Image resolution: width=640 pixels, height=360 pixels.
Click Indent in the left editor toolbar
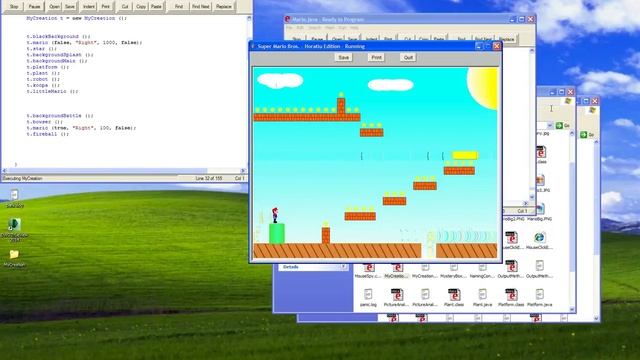(89, 7)
